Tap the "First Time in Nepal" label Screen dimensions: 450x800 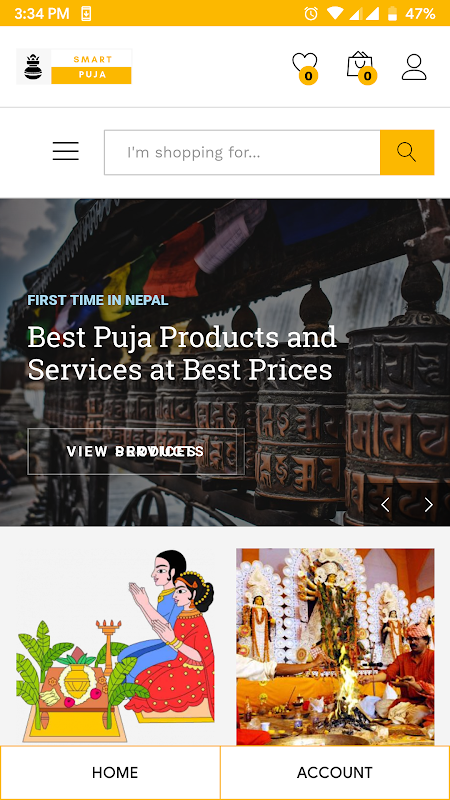[98, 300]
